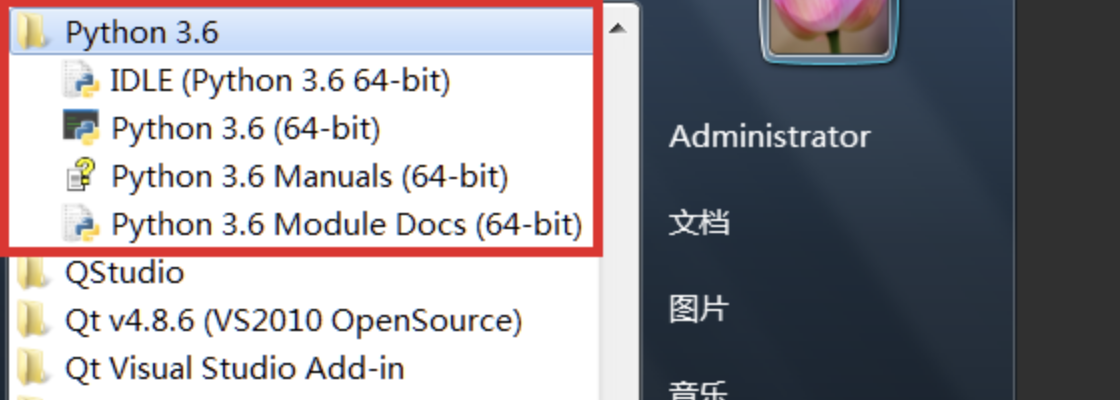This screenshot has width=1120, height=400.
Task: Click the Python 3.6 console icon
Action: point(80,128)
